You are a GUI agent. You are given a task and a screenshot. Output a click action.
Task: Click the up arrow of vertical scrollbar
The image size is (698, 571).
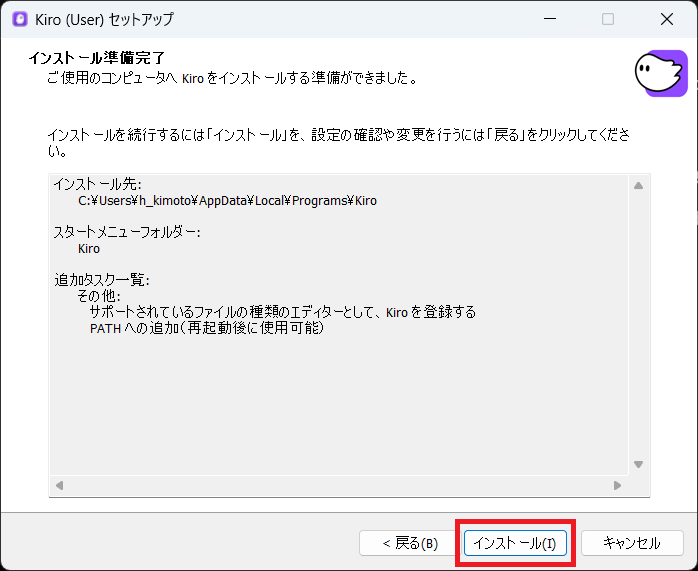point(638,186)
